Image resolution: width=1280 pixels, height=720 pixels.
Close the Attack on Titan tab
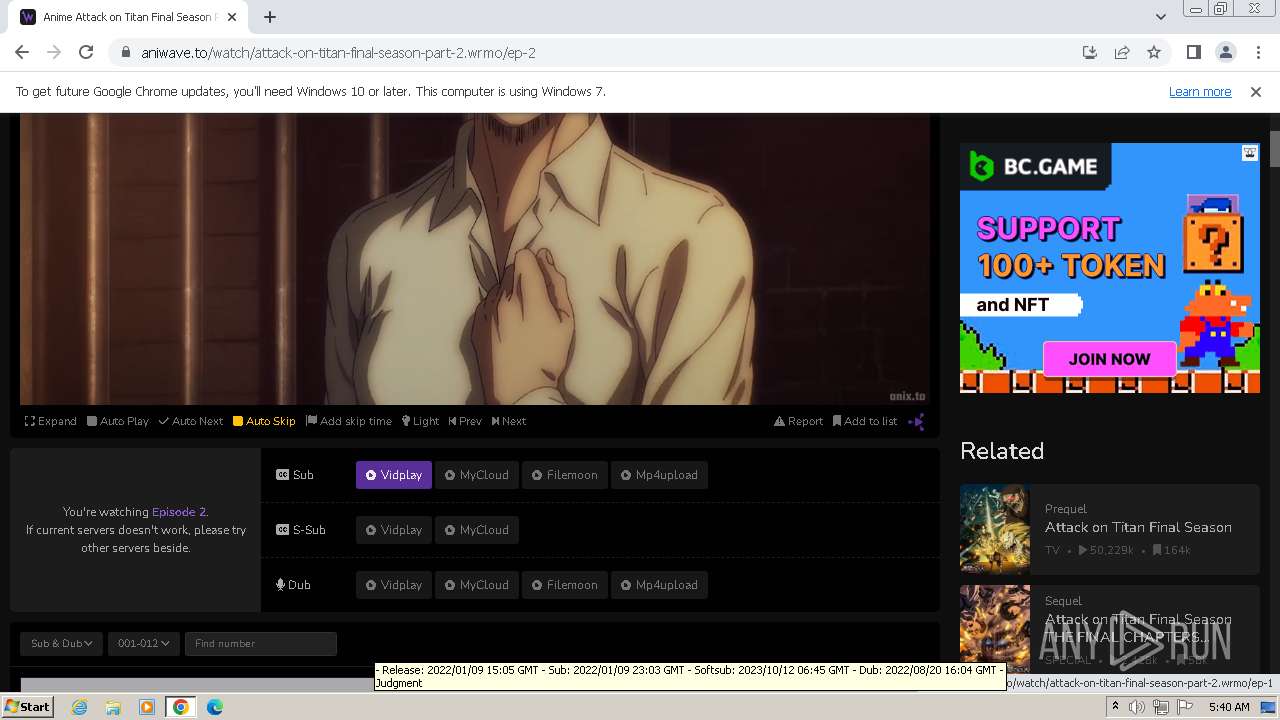233,17
